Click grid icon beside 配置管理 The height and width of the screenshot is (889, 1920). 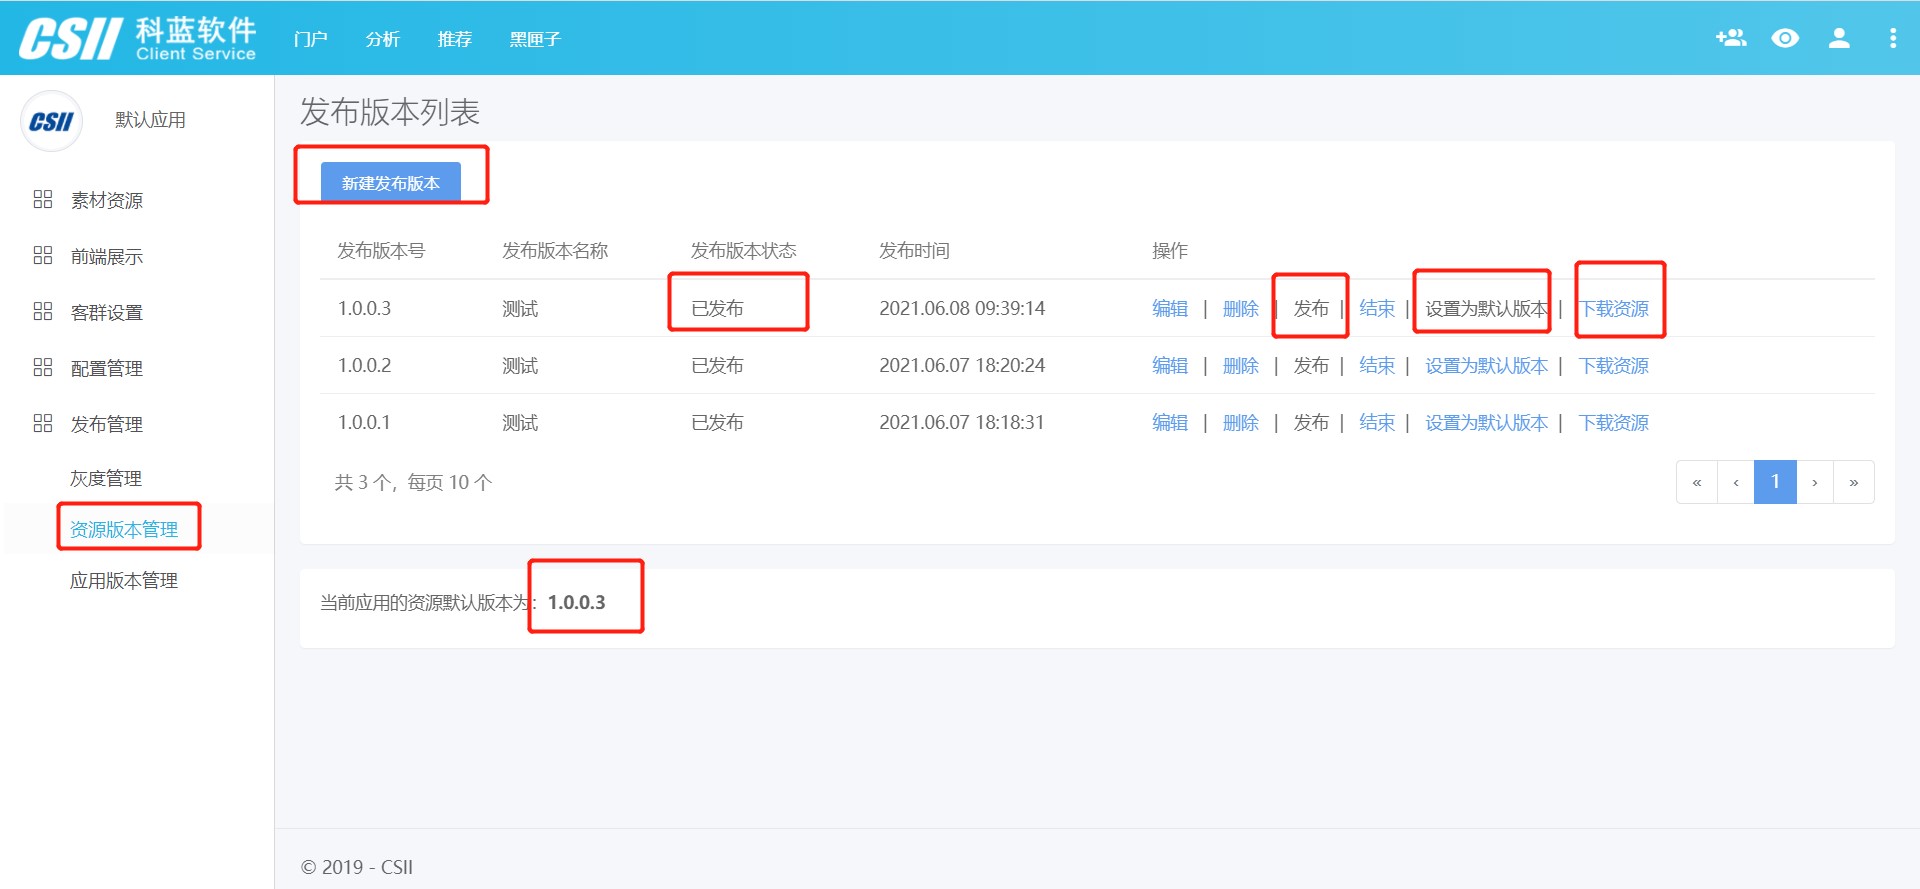(x=43, y=367)
